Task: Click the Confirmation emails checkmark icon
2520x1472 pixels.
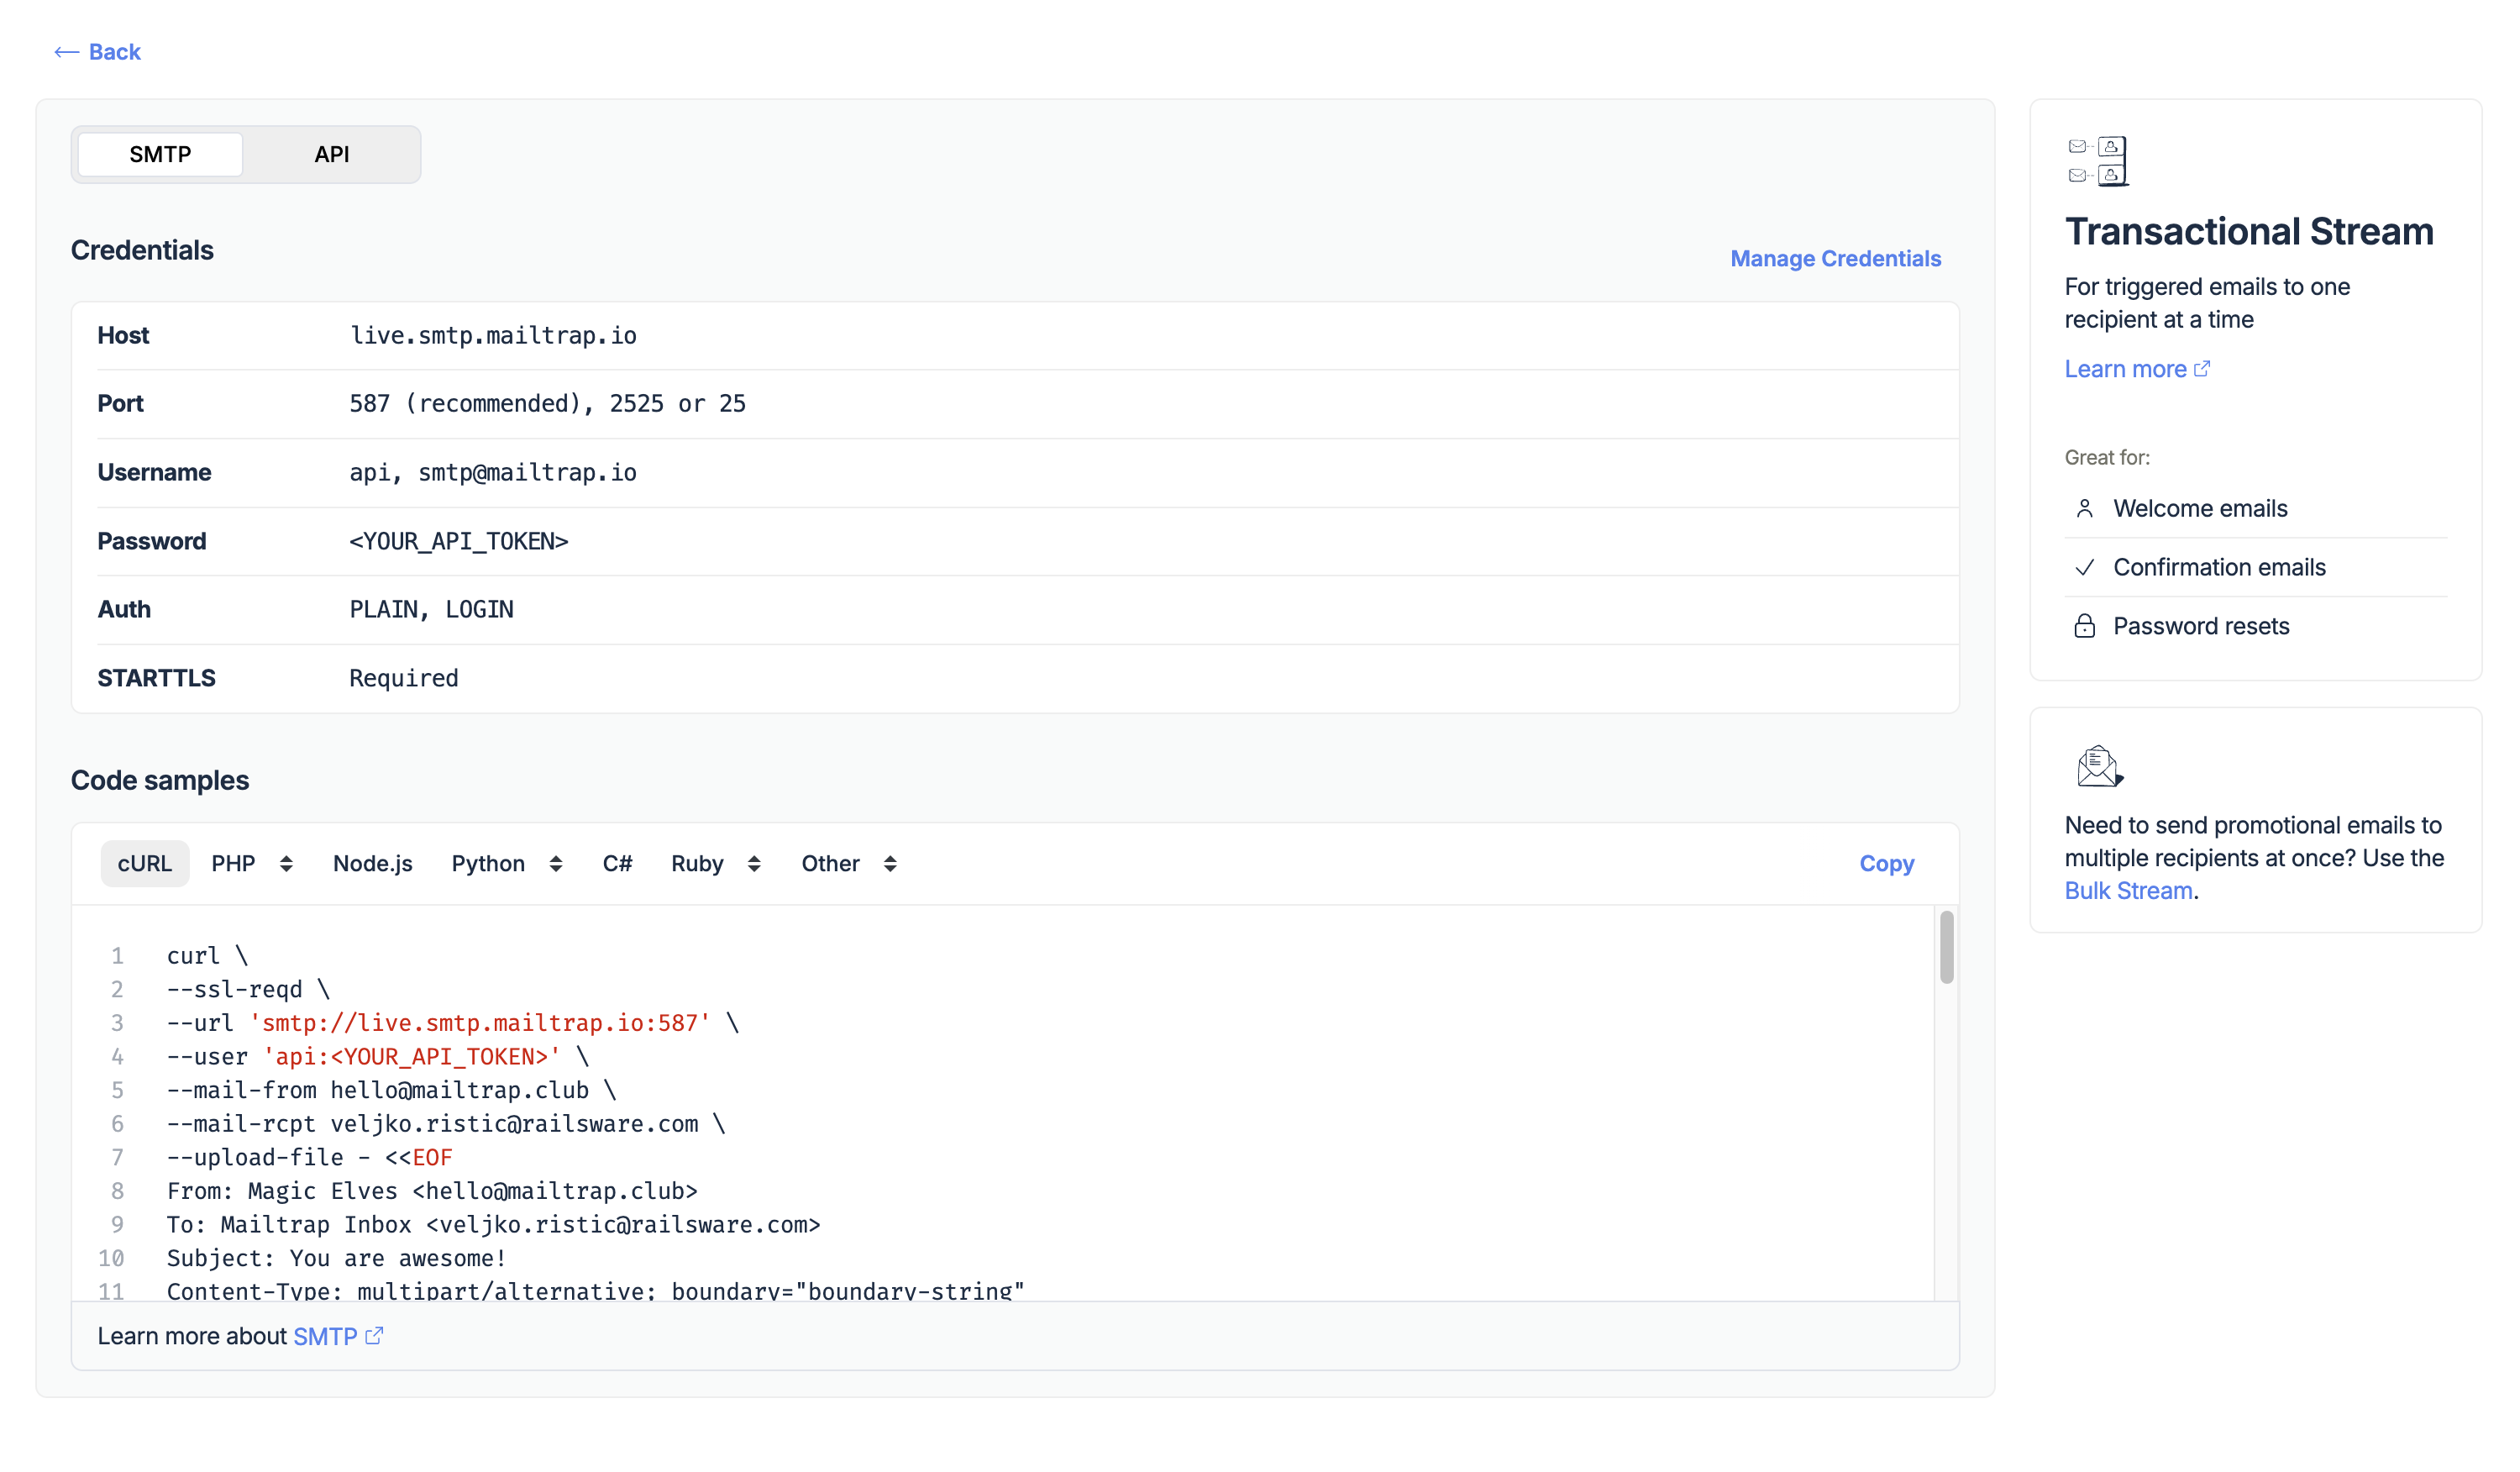Action: pos(2084,568)
